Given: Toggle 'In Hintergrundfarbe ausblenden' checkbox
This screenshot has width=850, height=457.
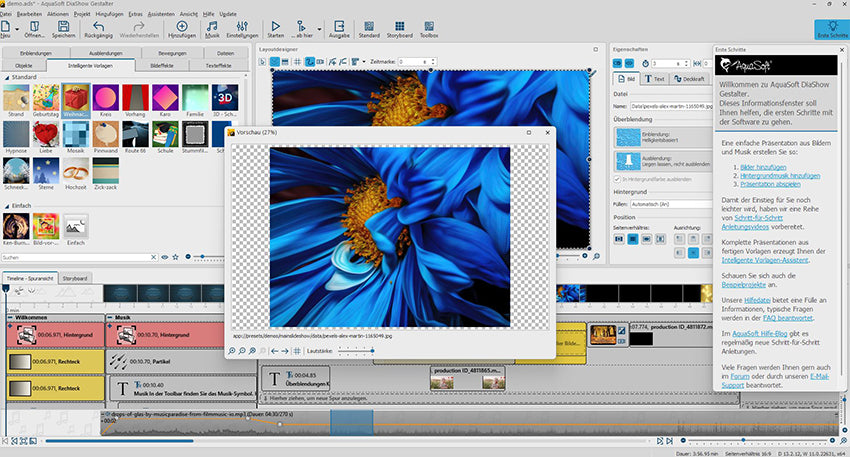Looking at the screenshot, I should (x=615, y=179).
